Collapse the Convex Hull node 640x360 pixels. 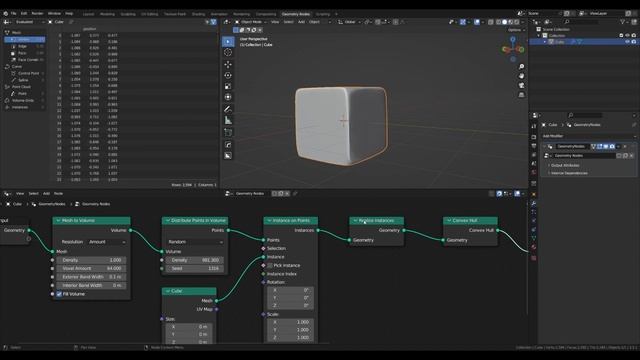tap(449, 220)
